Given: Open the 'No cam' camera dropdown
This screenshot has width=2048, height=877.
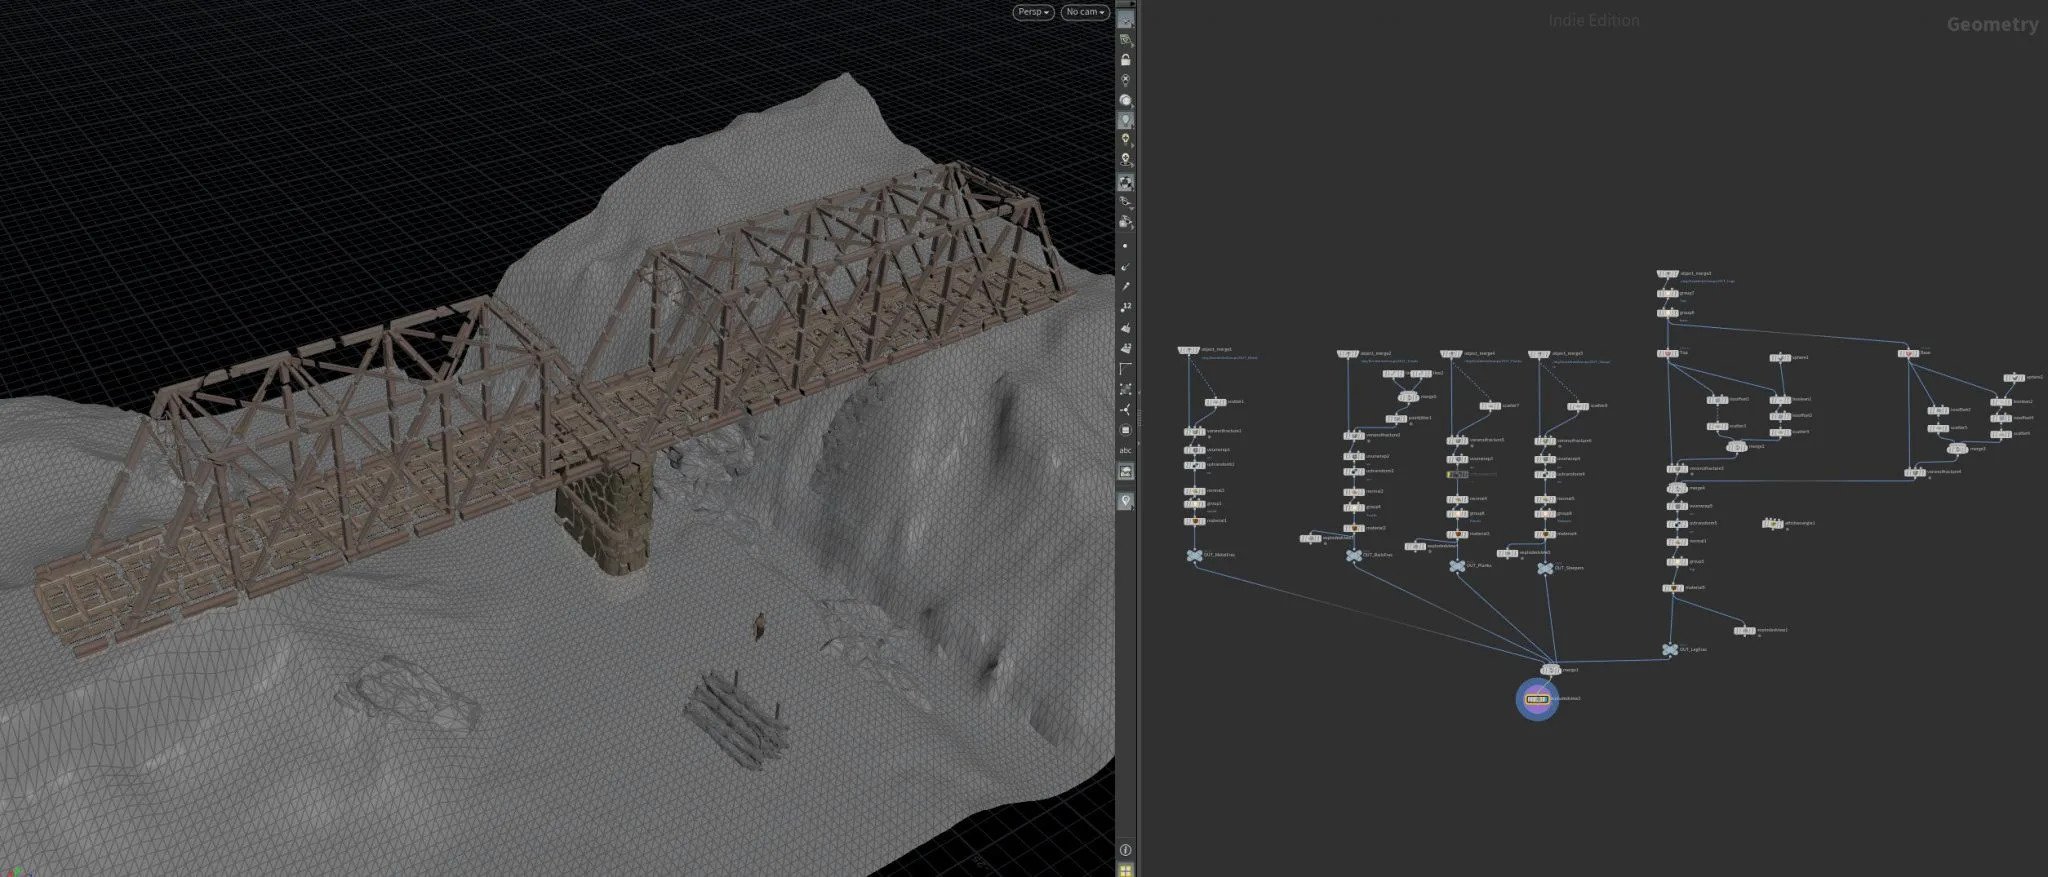Looking at the screenshot, I should tap(1085, 12).
